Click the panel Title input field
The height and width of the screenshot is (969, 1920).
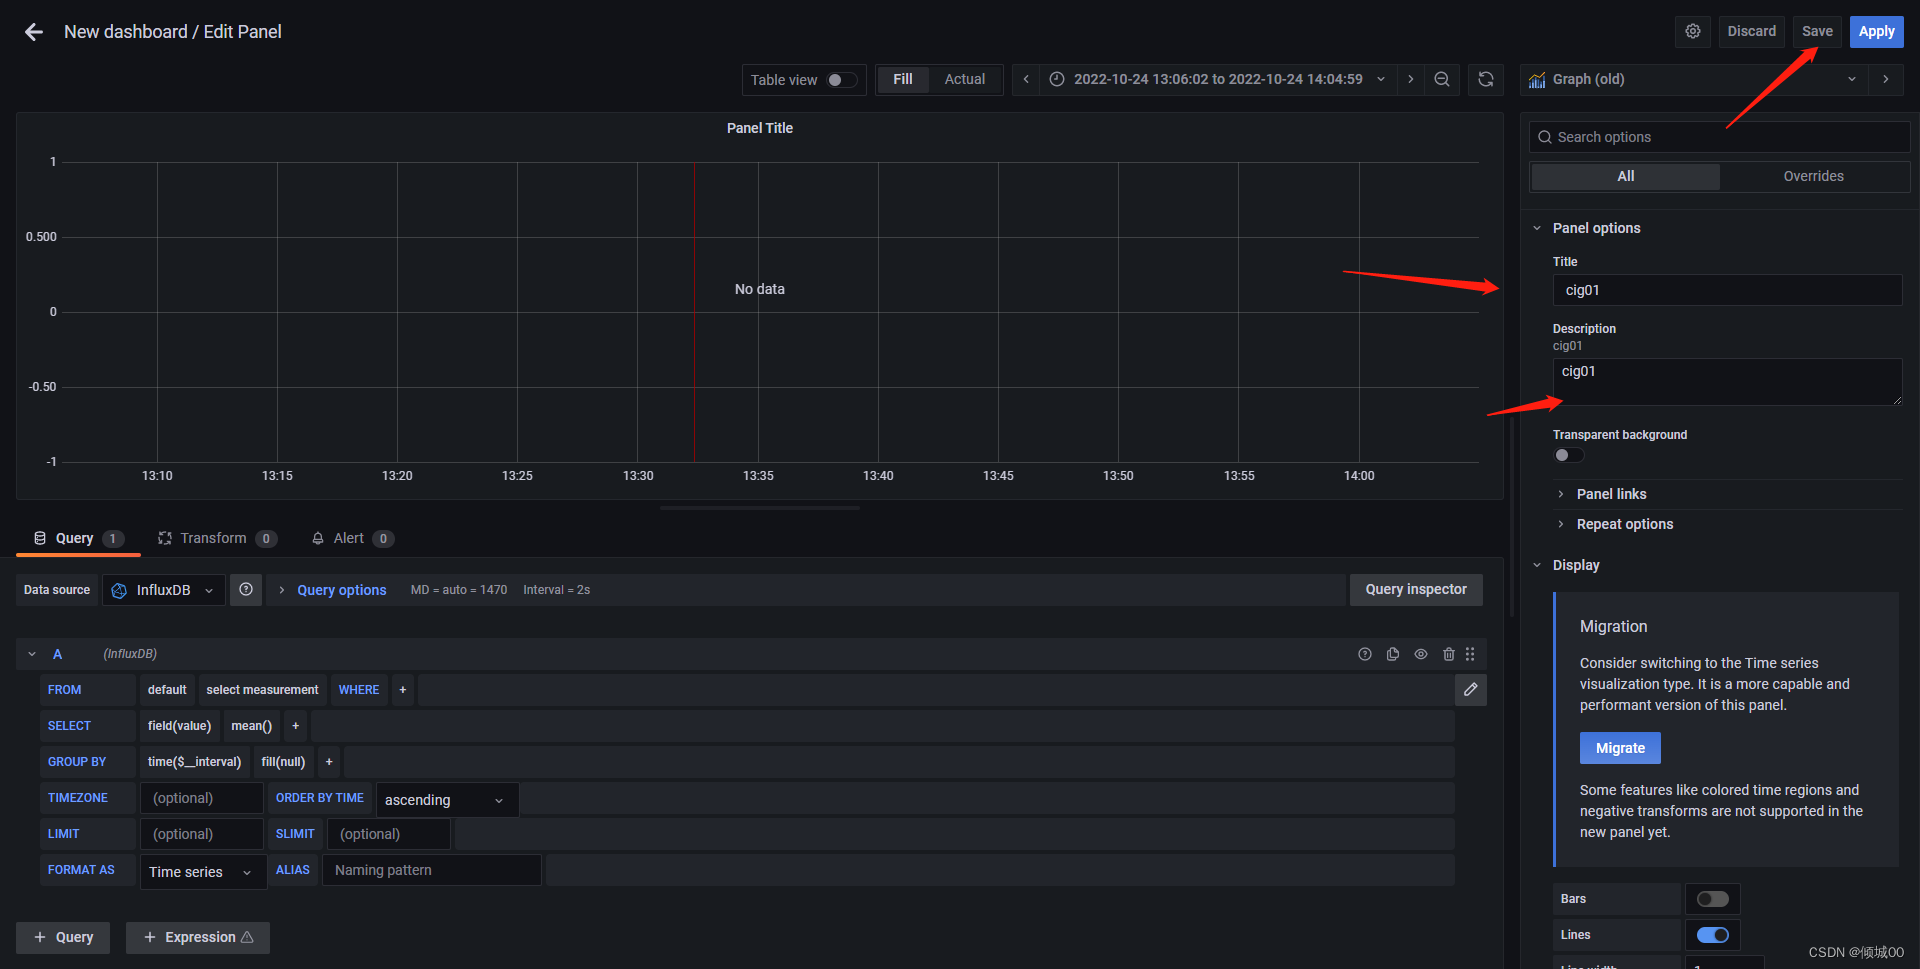coord(1727,290)
